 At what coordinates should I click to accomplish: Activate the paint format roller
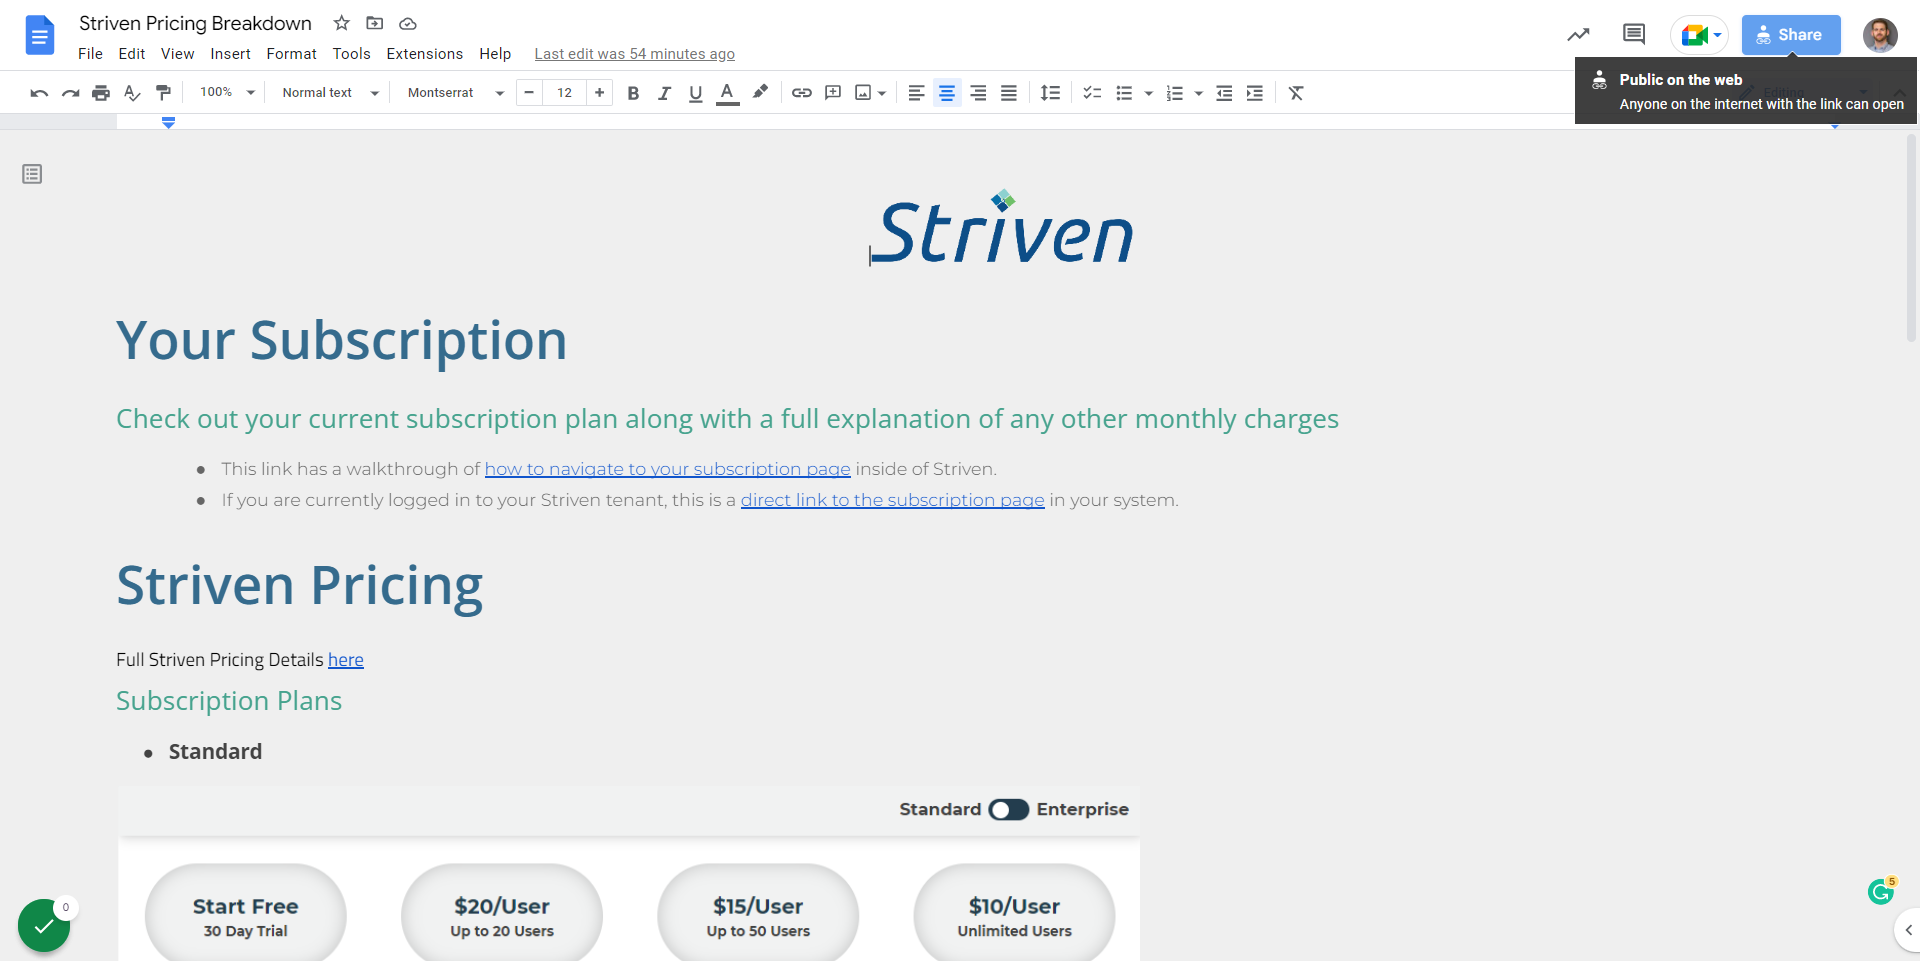[163, 93]
